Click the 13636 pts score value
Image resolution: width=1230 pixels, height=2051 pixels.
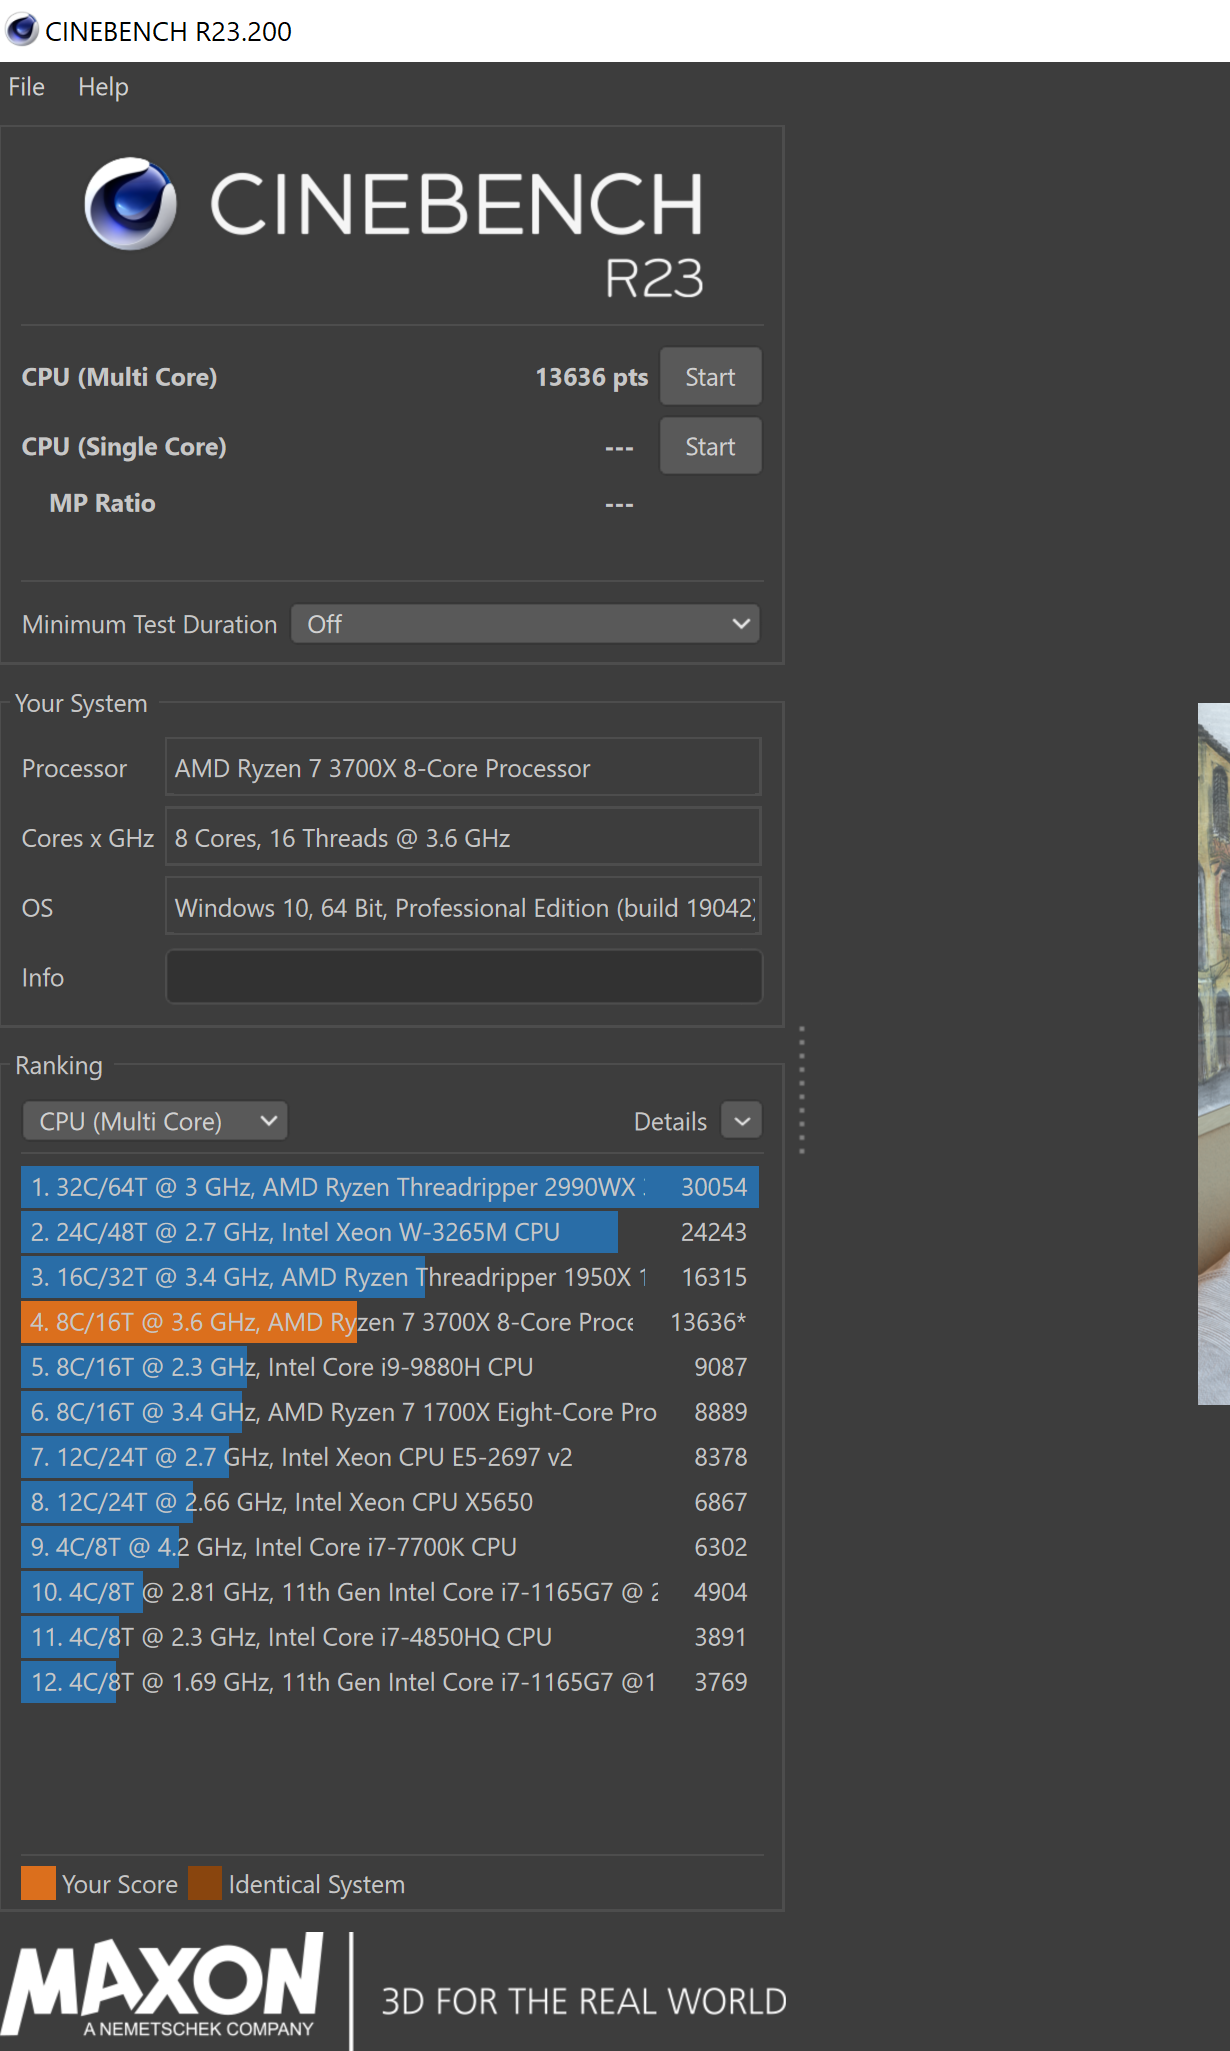[x=591, y=377]
